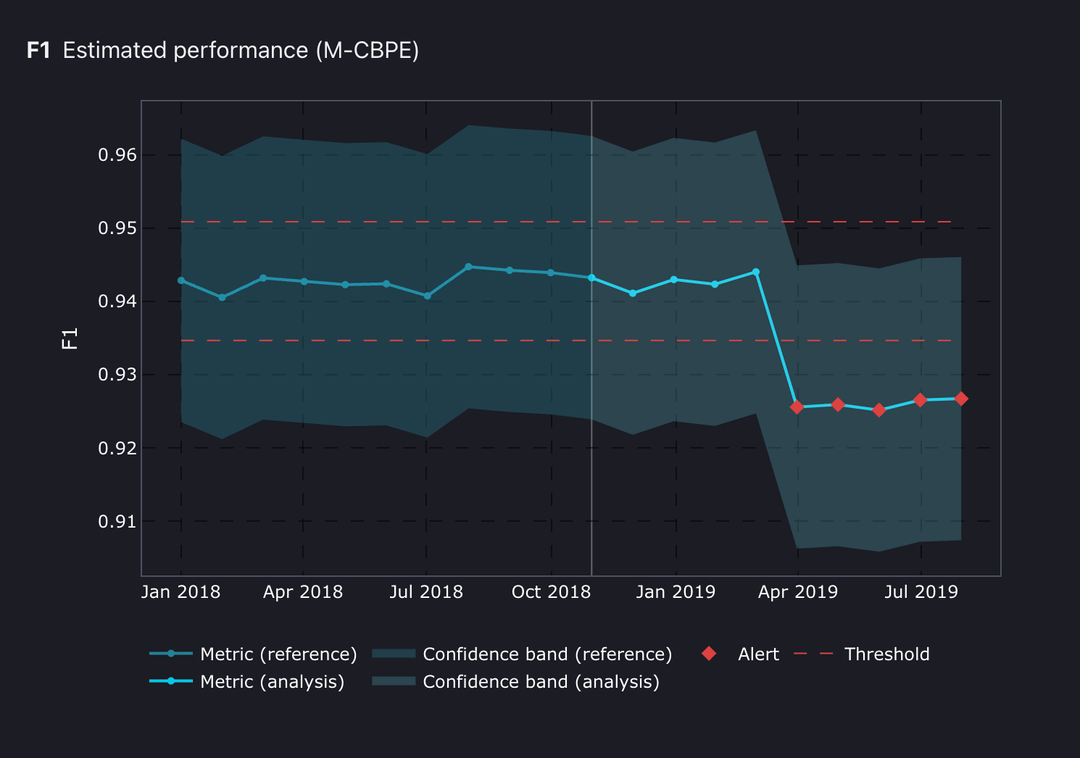Select the Jul 2018 axis label
Image resolution: width=1080 pixels, height=758 pixels.
pos(427,592)
